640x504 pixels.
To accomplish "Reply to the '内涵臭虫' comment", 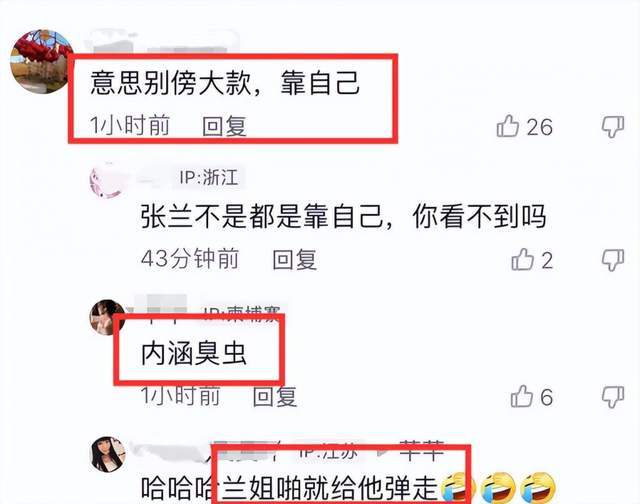I will (x=275, y=396).
